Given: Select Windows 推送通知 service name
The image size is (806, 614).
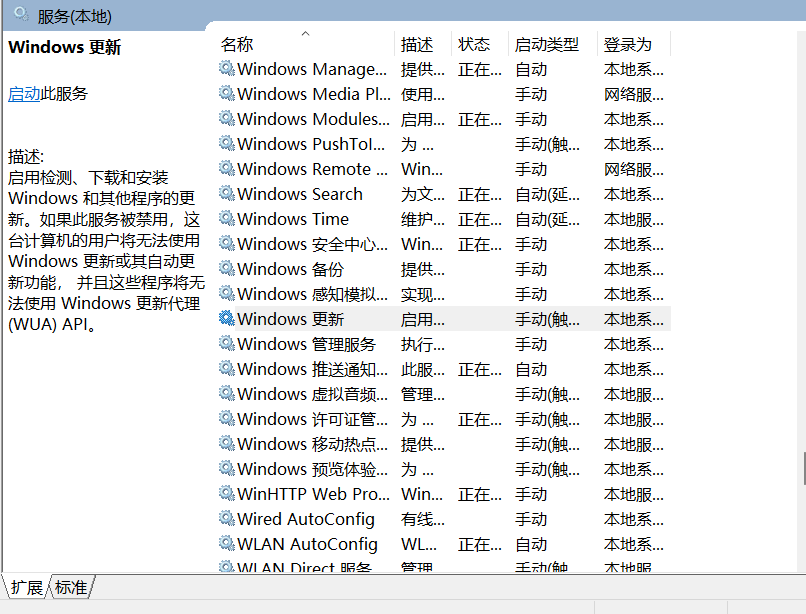Looking at the screenshot, I should (x=313, y=369).
